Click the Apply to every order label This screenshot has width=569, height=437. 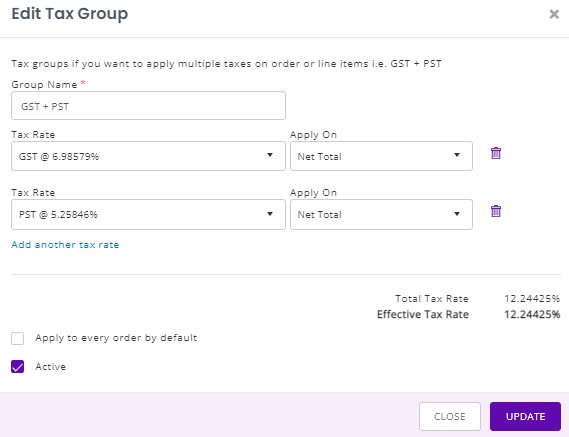(116, 338)
